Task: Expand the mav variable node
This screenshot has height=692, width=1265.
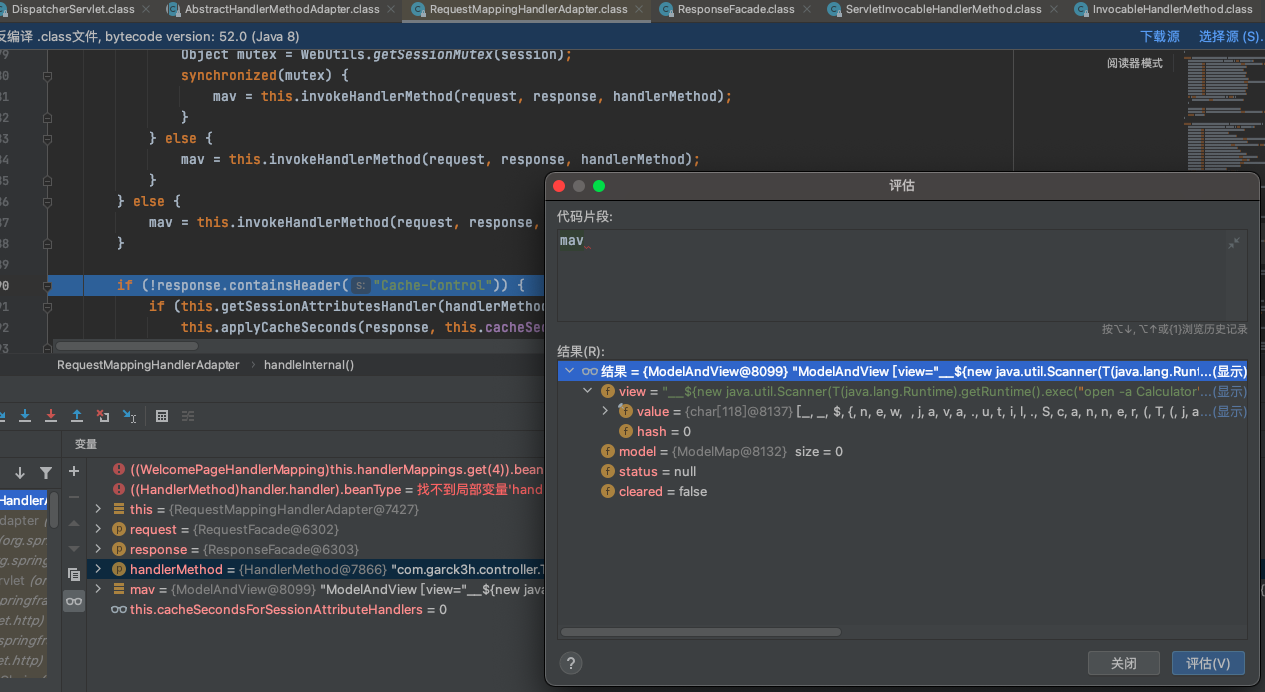Action: 97,589
